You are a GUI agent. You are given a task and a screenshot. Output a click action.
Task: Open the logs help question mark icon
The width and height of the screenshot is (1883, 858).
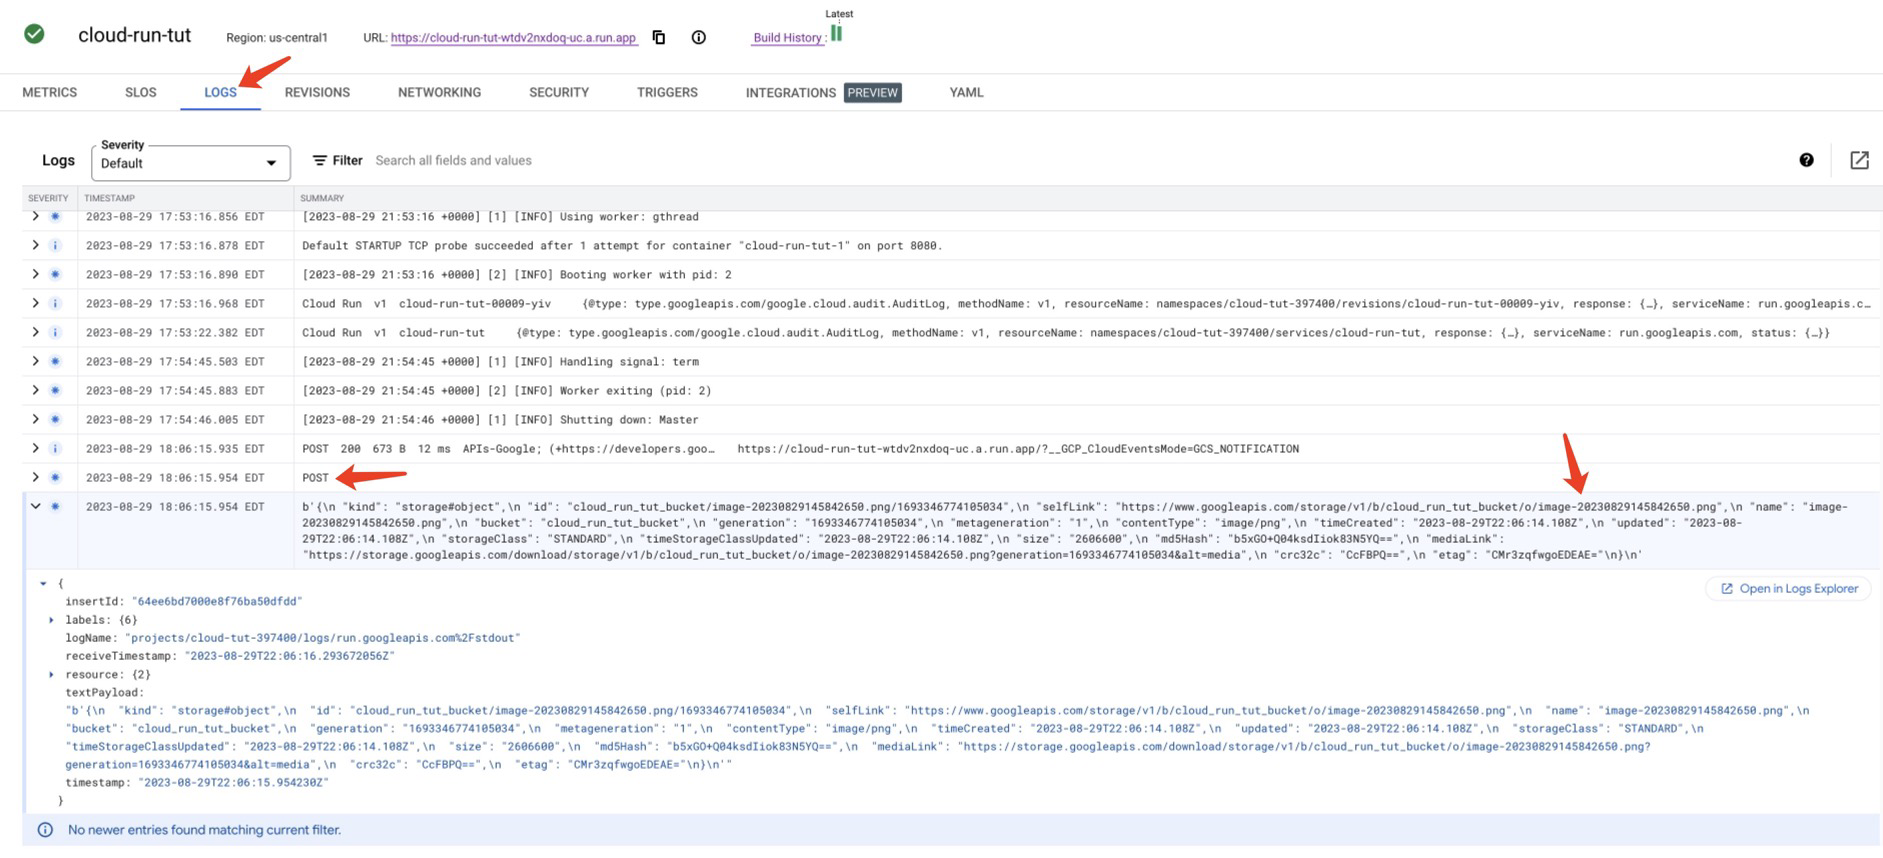[x=1806, y=160]
